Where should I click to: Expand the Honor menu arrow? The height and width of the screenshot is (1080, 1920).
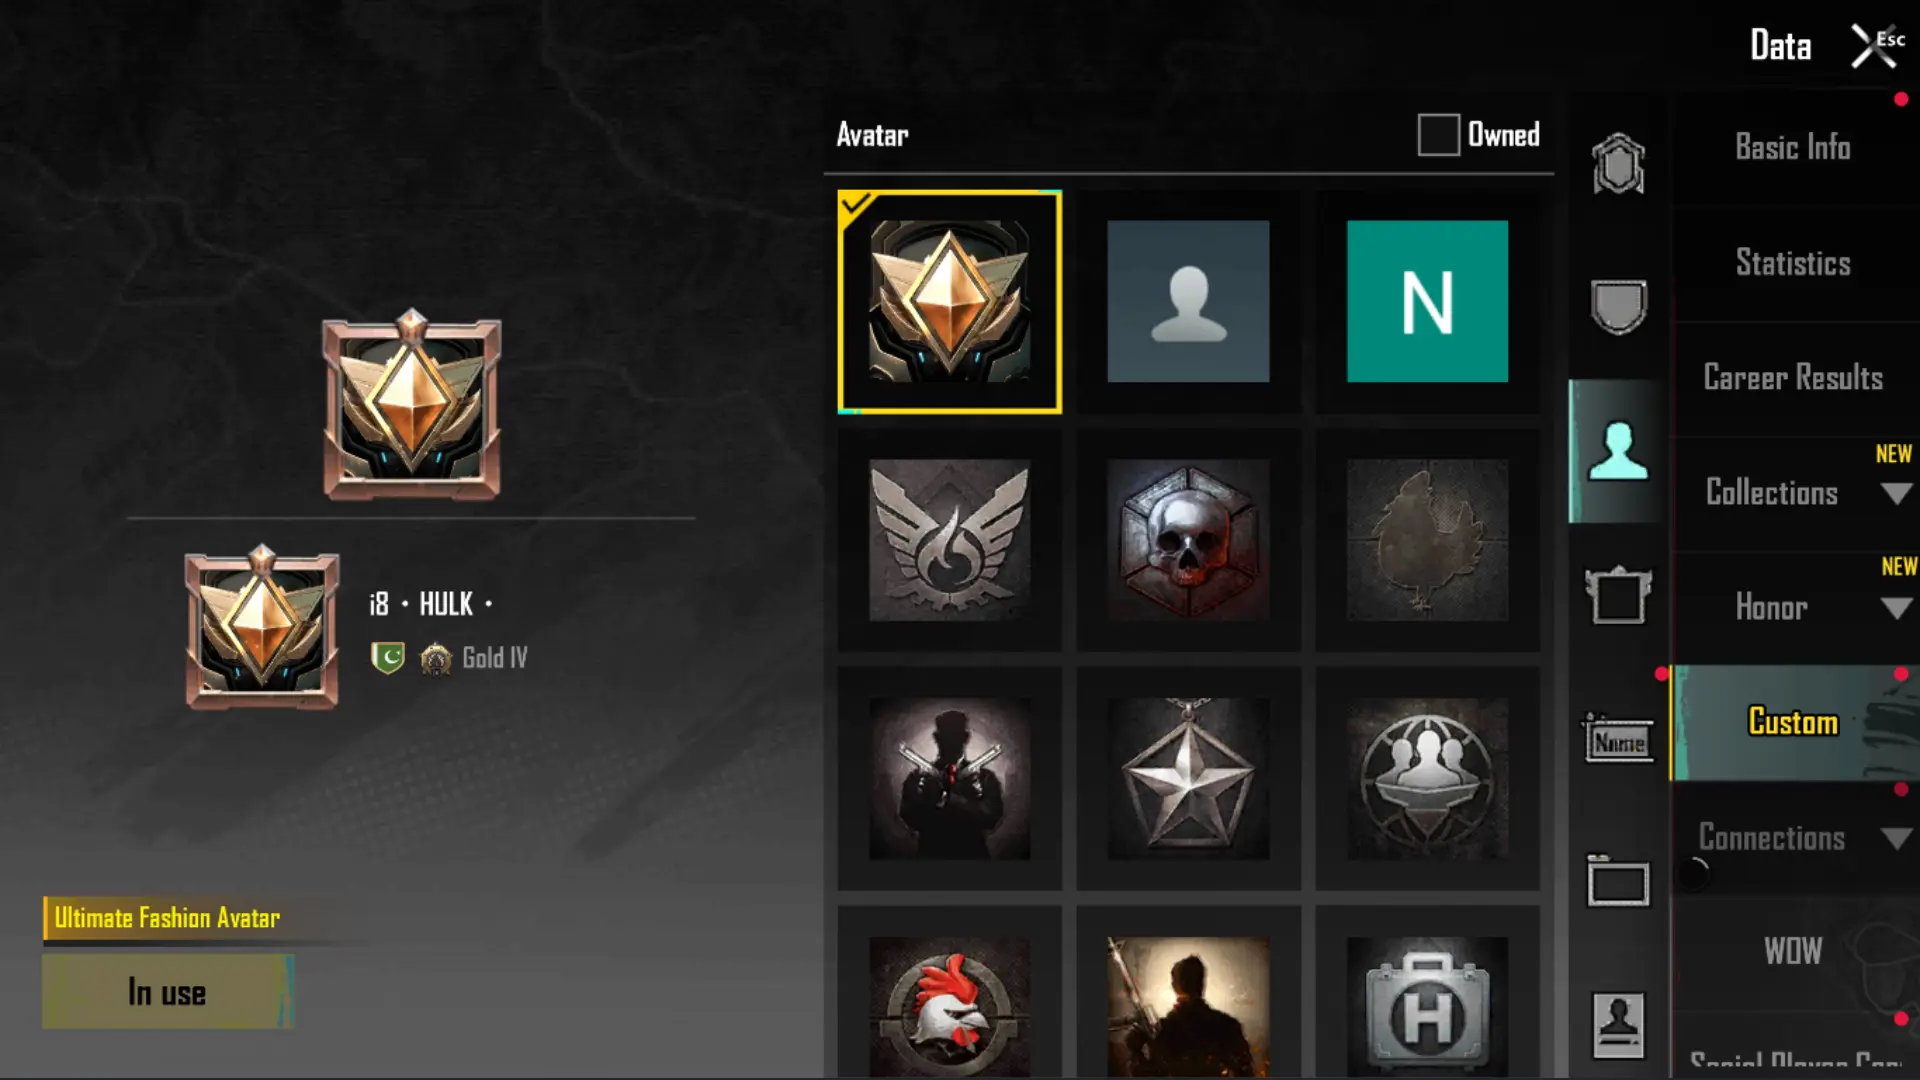click(1896, 608)
